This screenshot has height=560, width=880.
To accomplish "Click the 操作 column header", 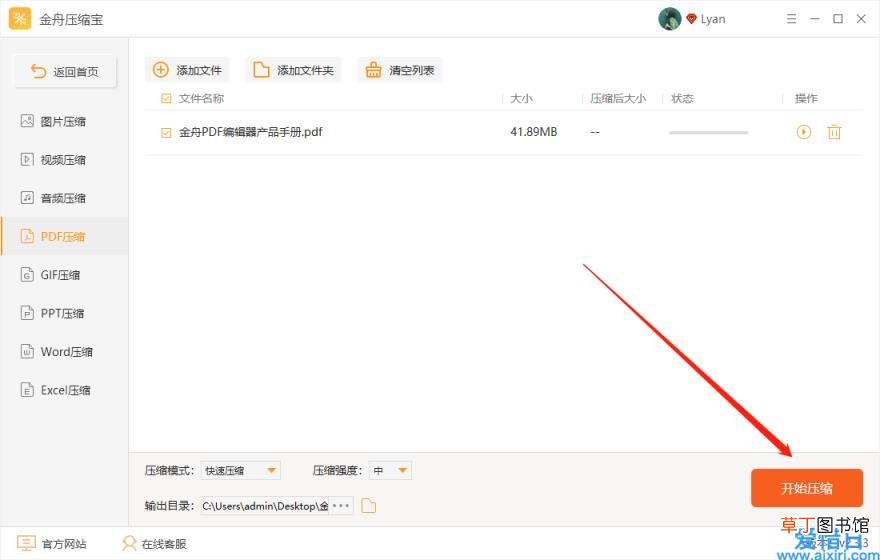I will coord(806,98).
